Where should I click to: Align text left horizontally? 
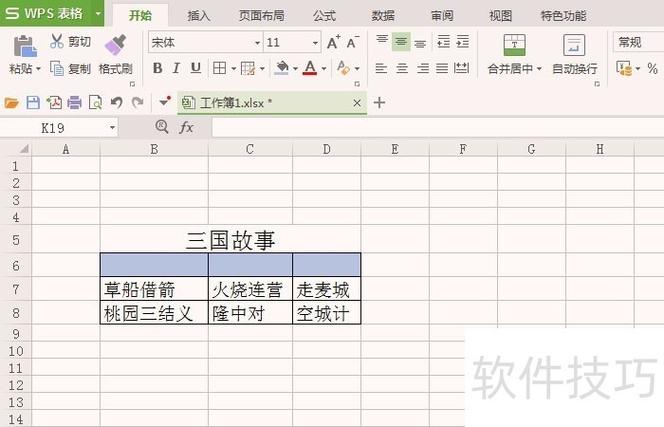(x=381, y=68)
